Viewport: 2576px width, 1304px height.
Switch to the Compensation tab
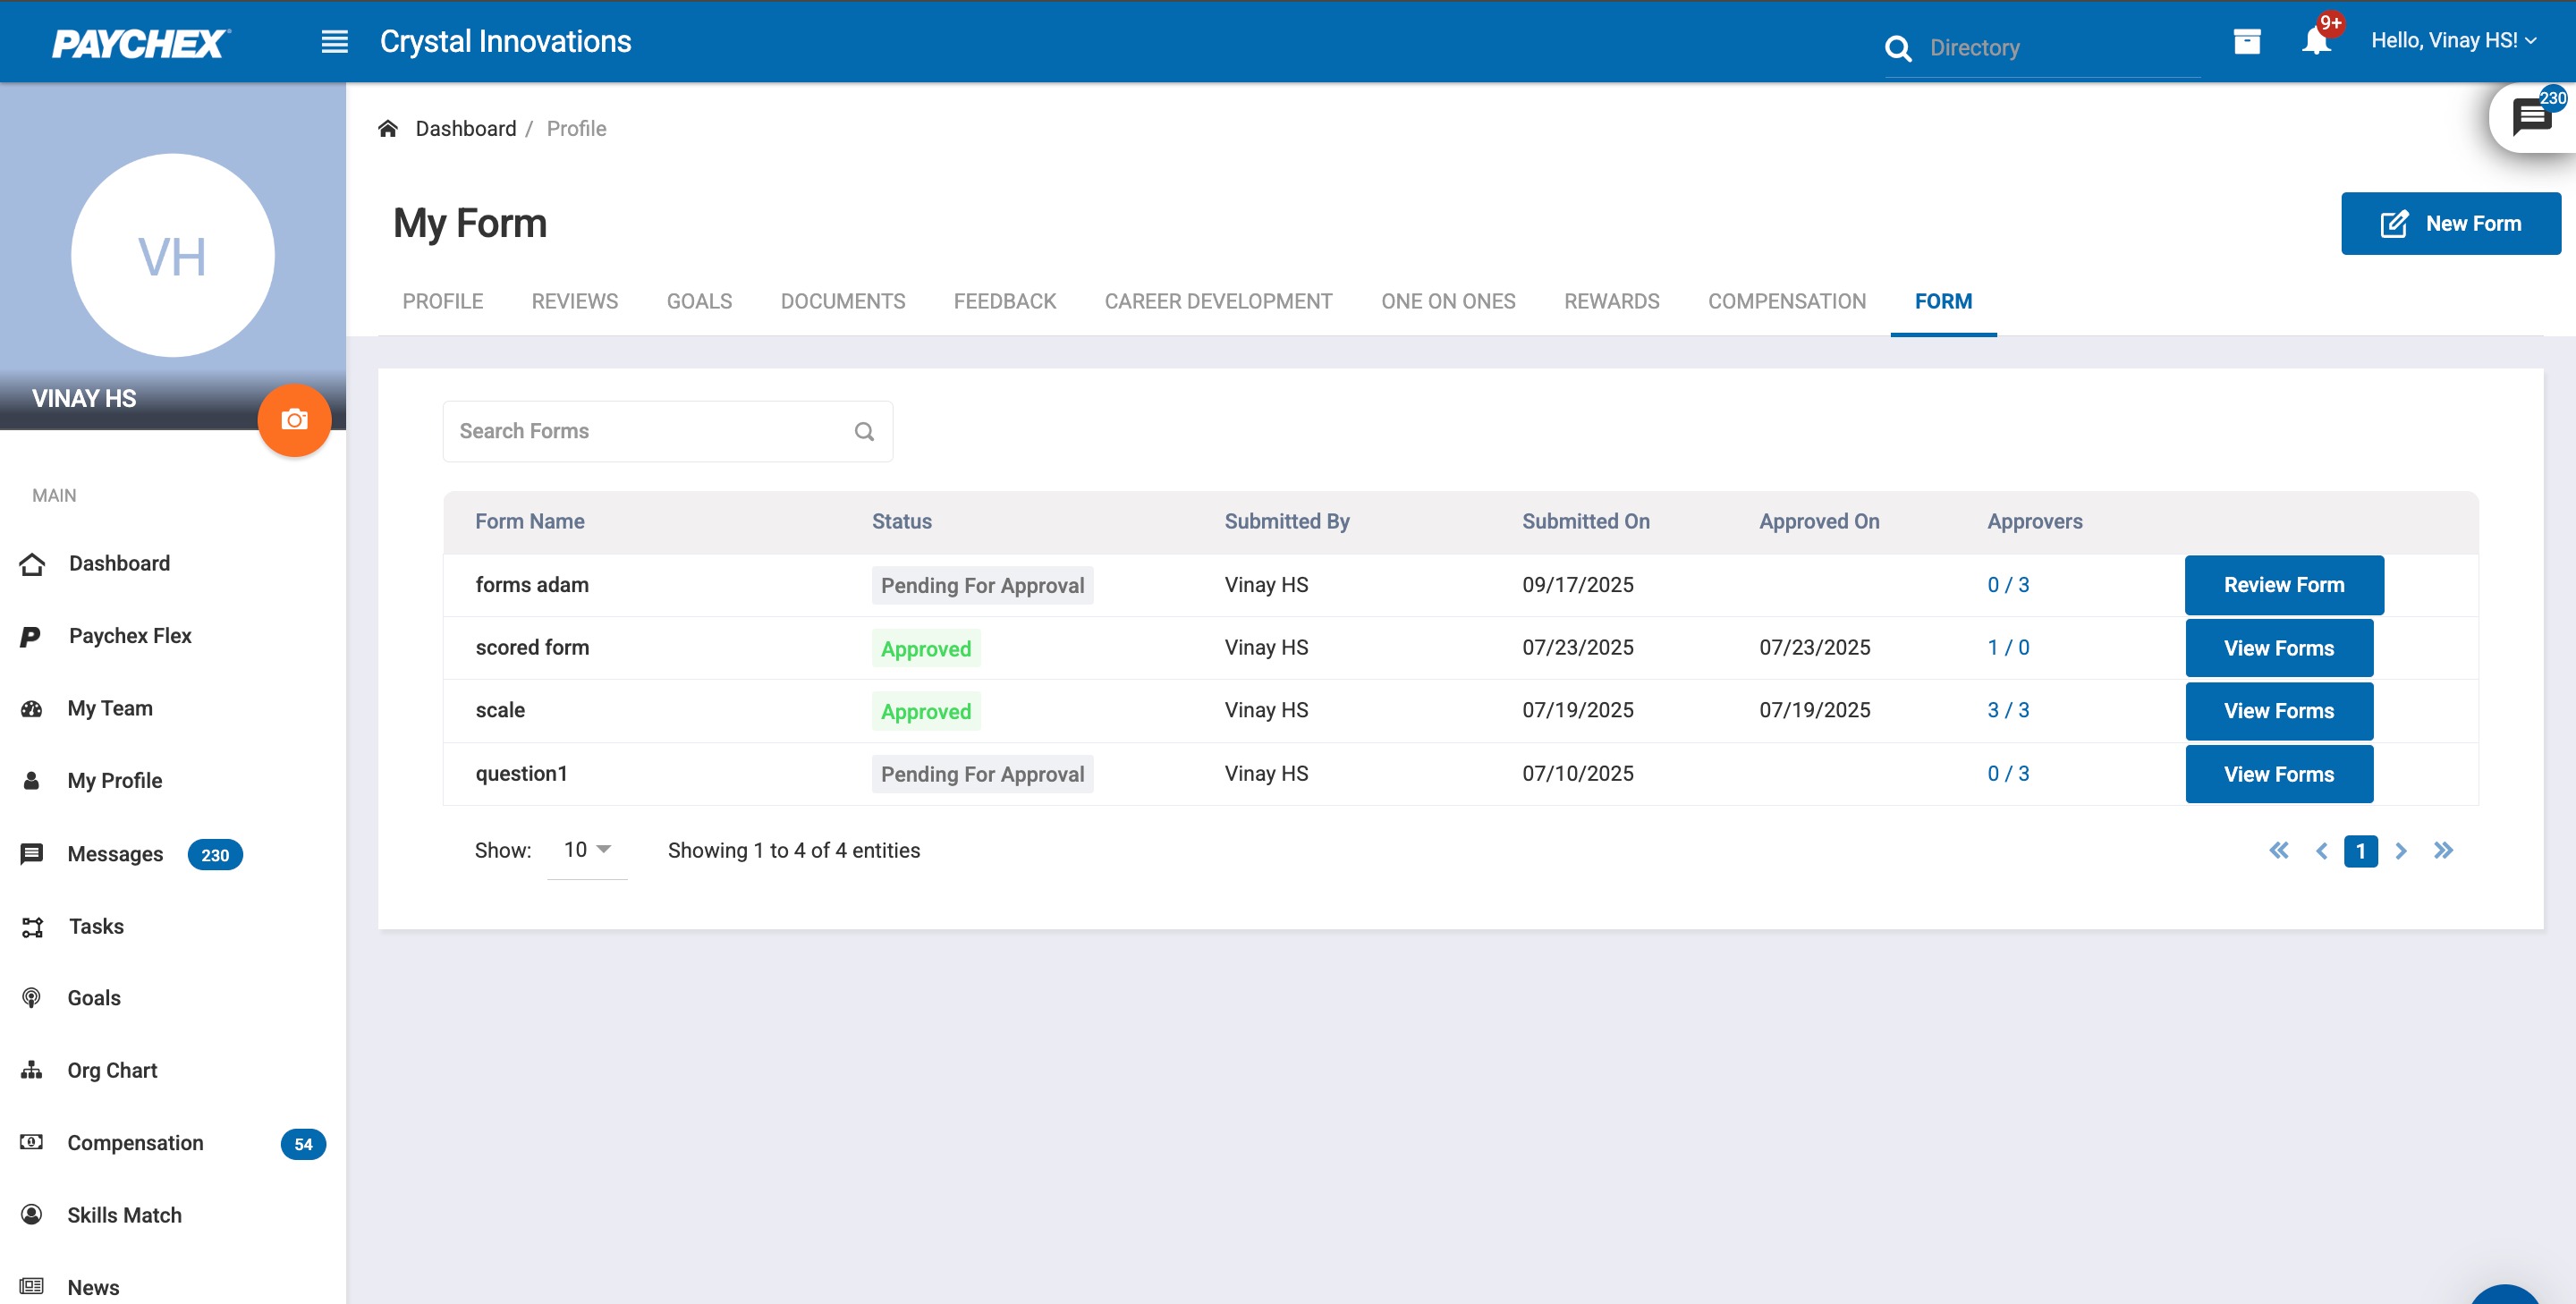[1786, 301]
